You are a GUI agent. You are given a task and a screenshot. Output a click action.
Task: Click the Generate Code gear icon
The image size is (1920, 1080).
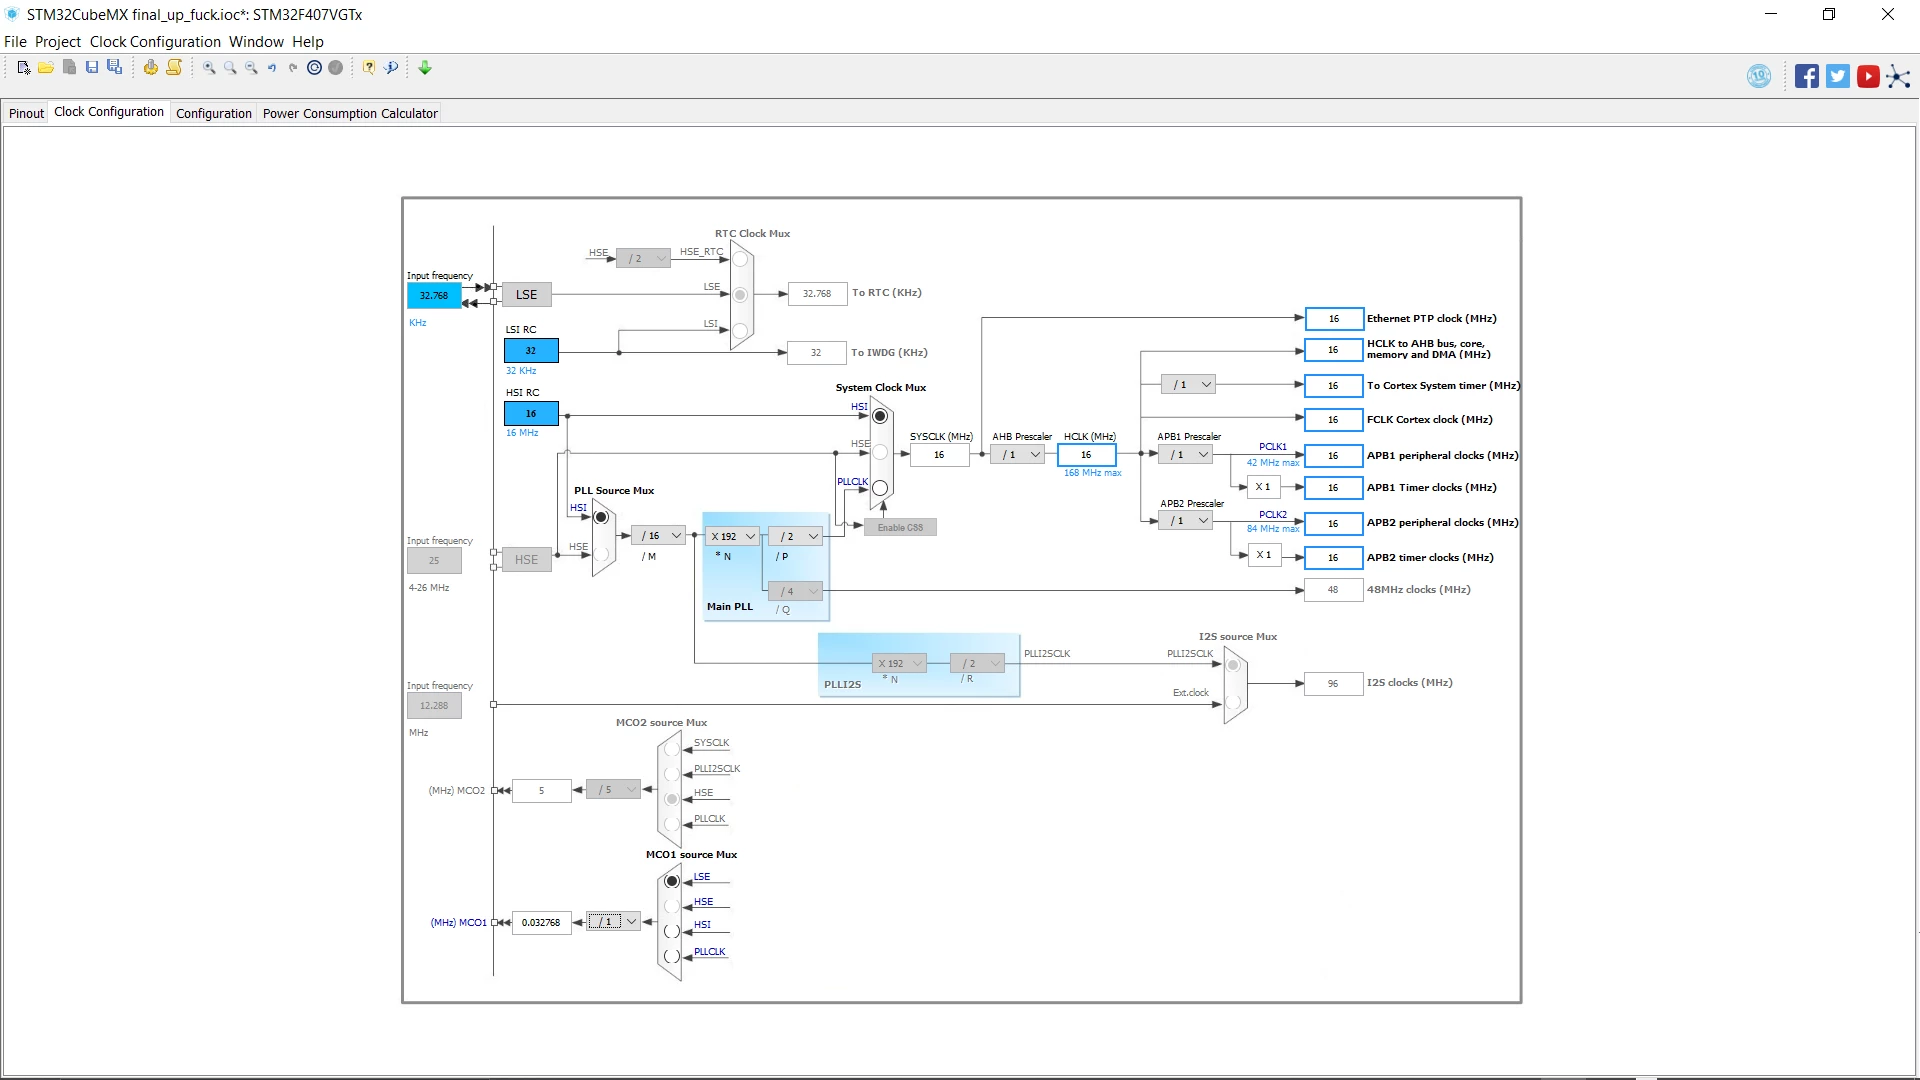(151, 67)
